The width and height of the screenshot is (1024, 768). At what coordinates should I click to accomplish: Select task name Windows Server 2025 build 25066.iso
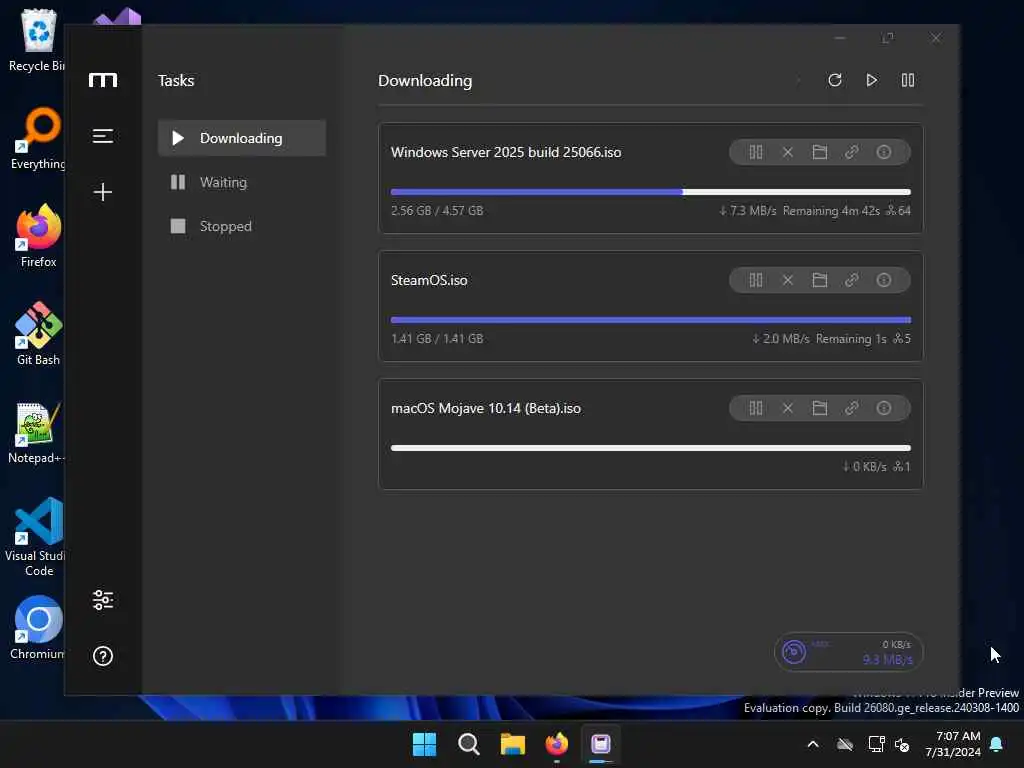point(506,152)
